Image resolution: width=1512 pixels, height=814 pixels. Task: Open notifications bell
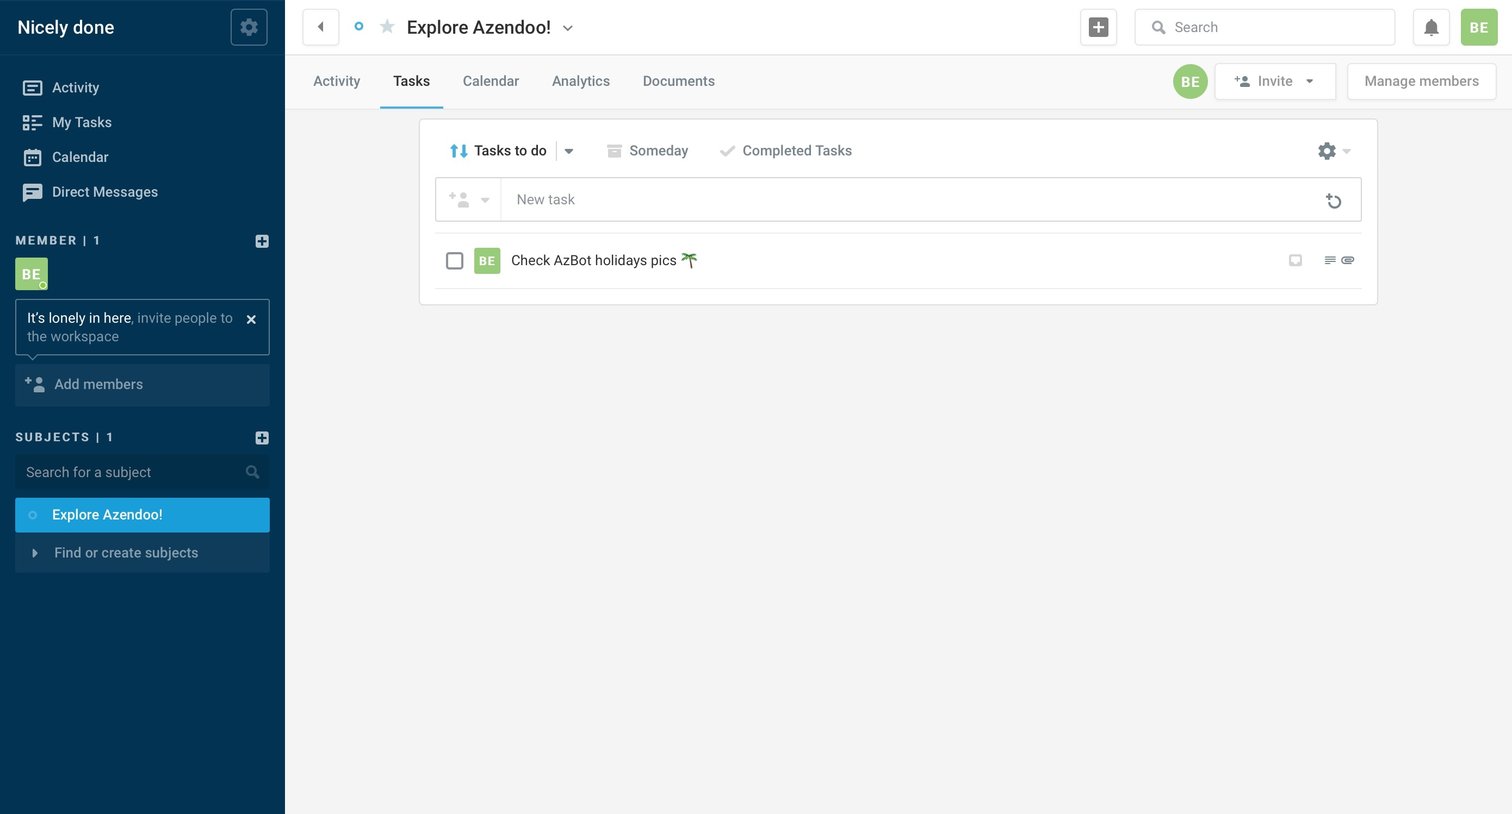(1431, 27)
